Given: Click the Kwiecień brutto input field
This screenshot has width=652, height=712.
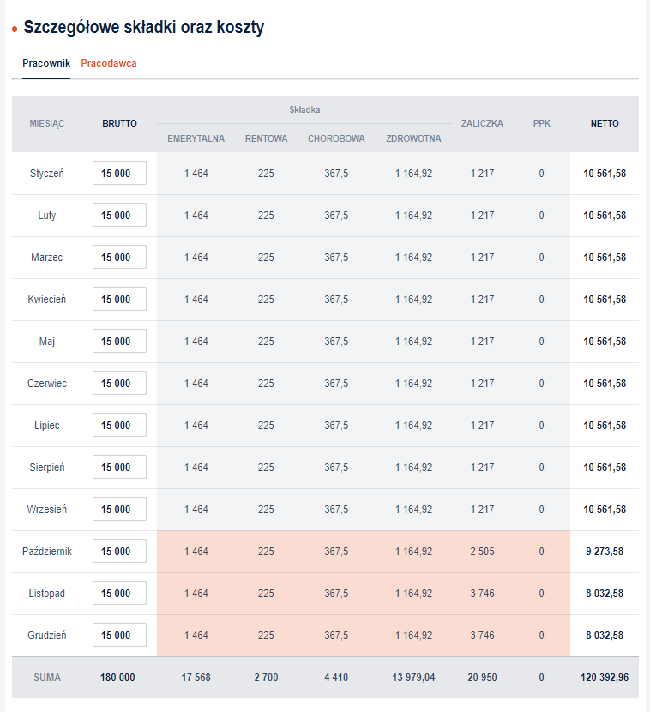Looking at the screenshot, I should [120, 299].
